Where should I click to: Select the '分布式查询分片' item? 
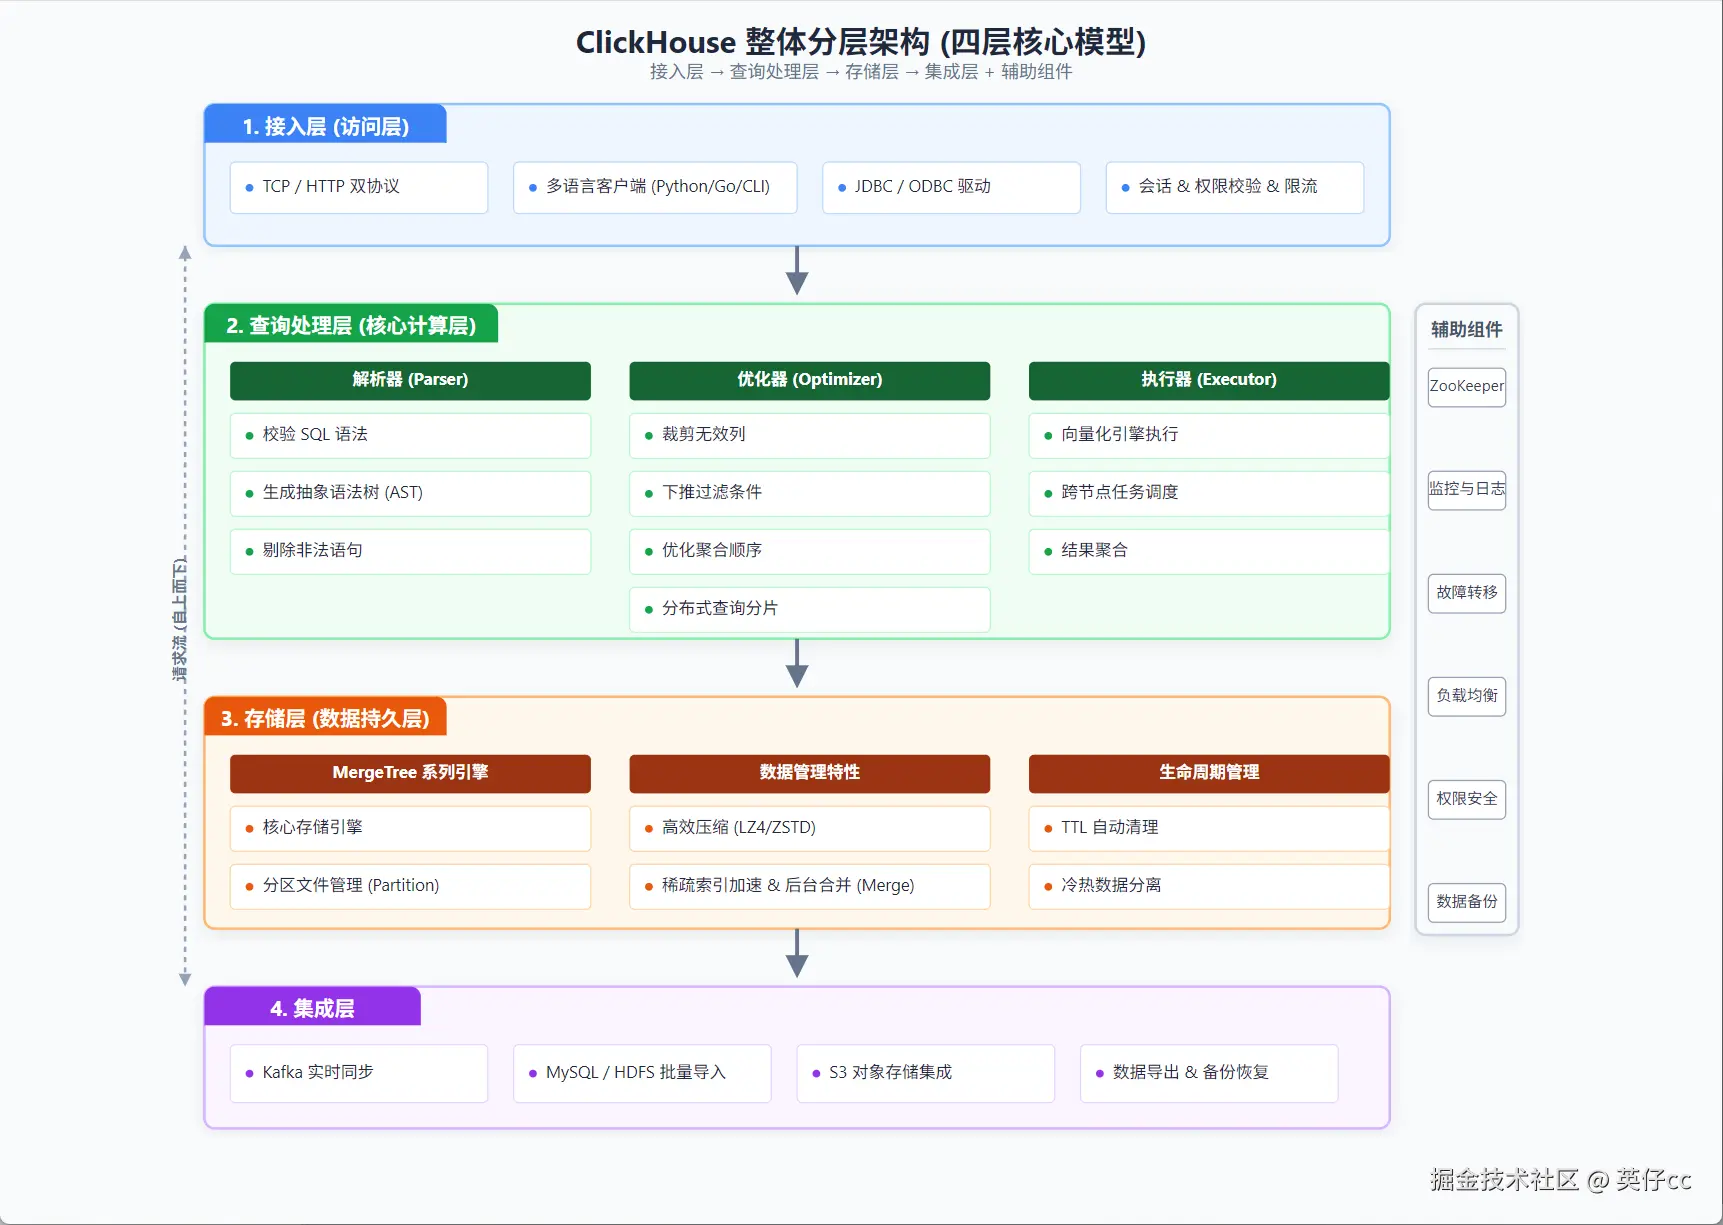pos(810,609)
